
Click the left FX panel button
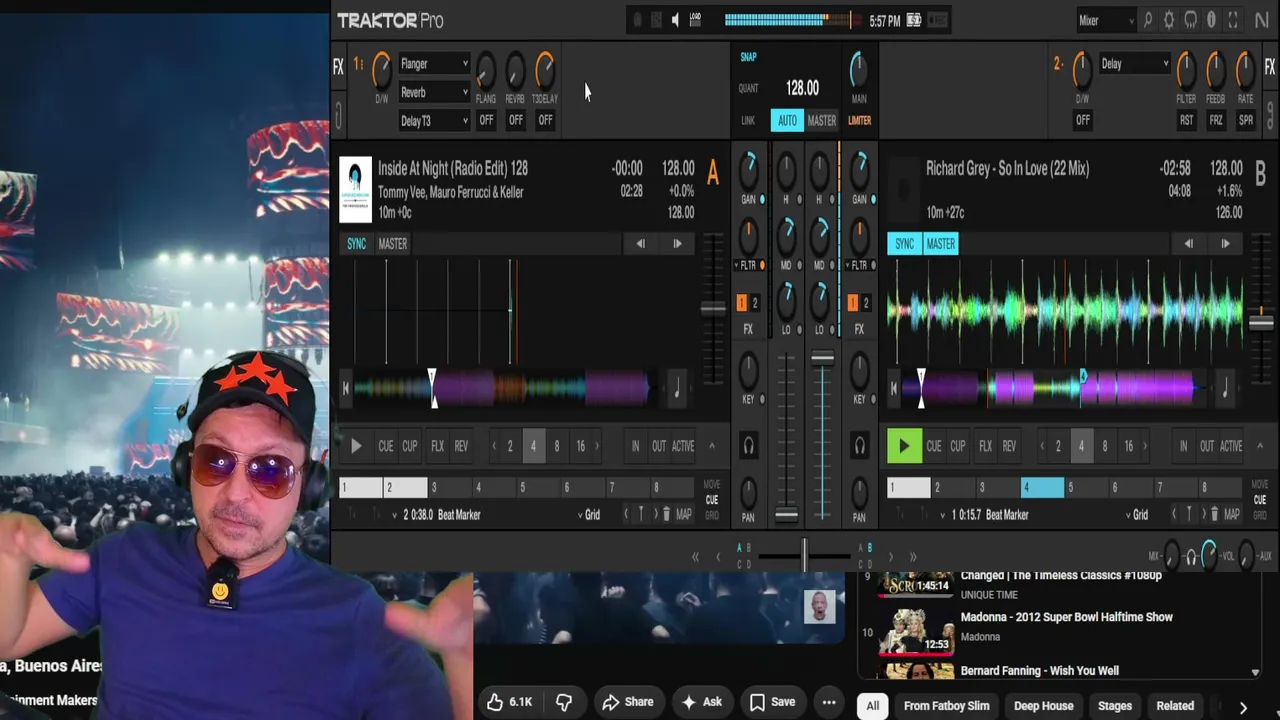coord(338,67)
